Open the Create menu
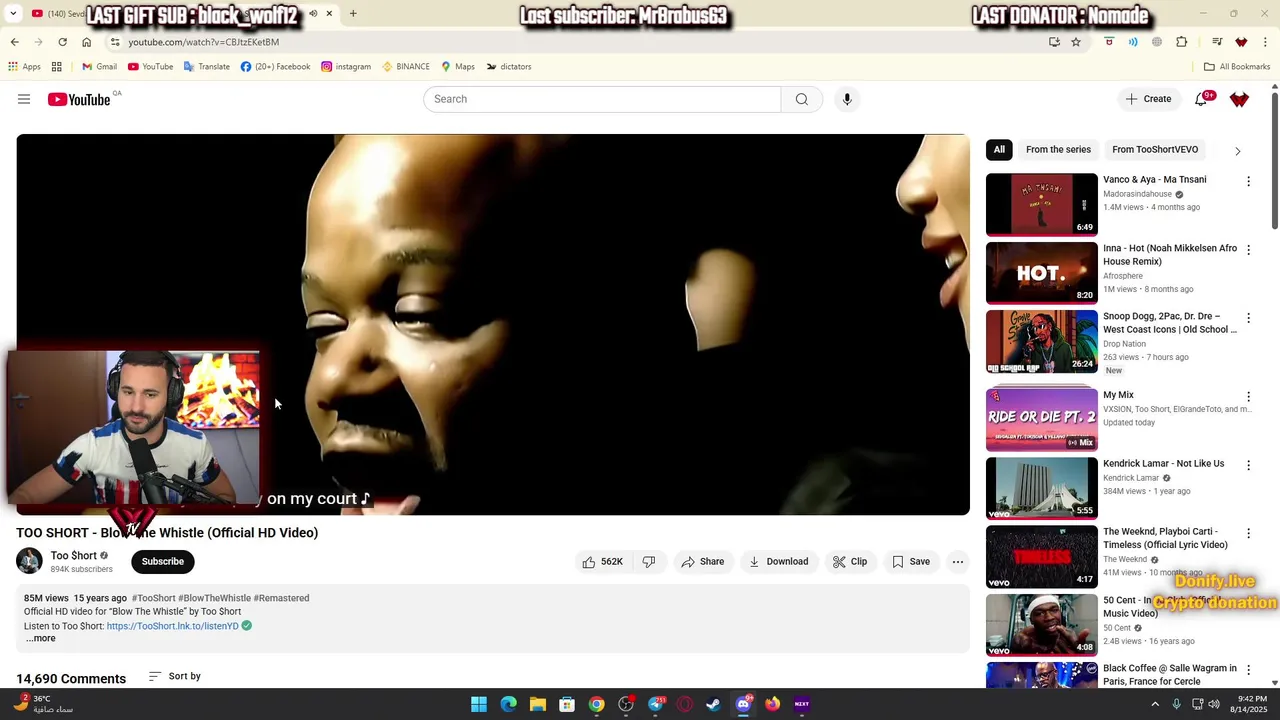 (x=1148, y=99)
